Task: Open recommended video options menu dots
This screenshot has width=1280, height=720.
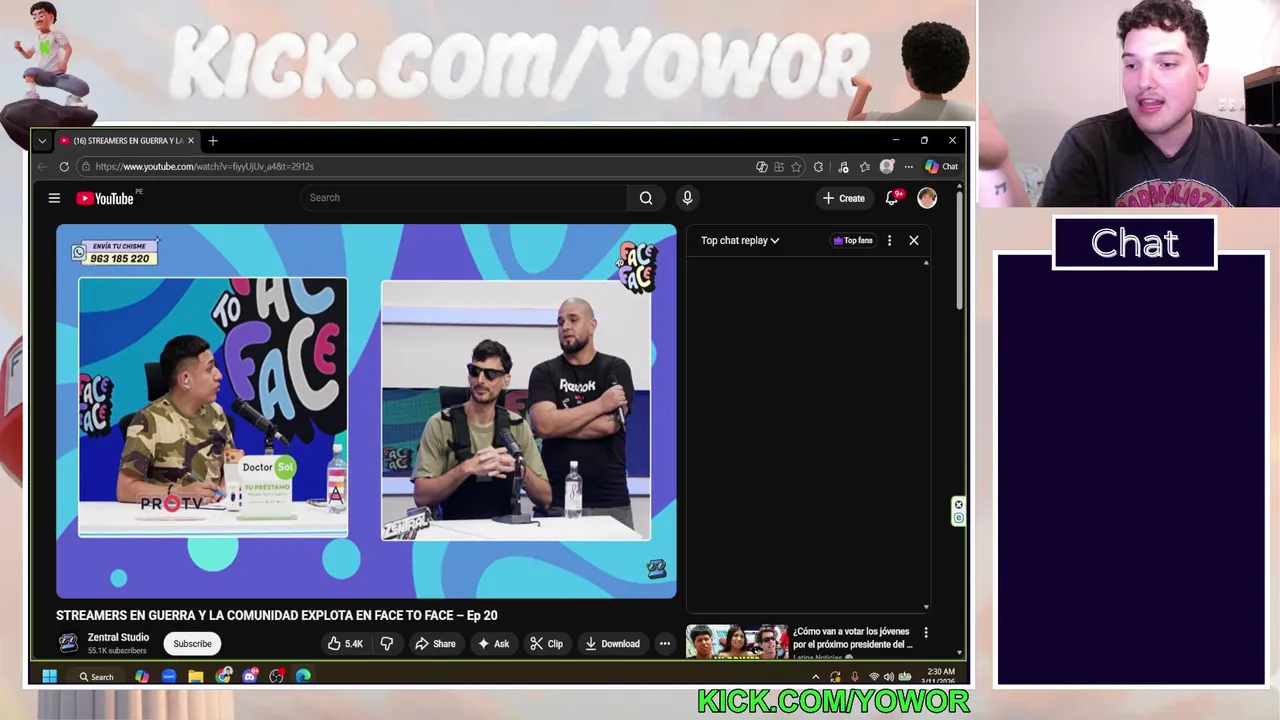Action: coord(926,633)
